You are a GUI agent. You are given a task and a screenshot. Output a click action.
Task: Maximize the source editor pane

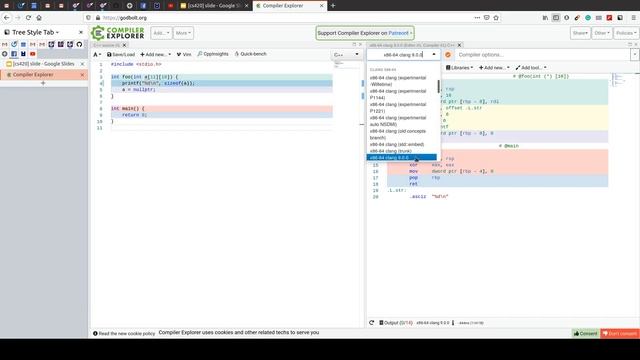[354, 44]
